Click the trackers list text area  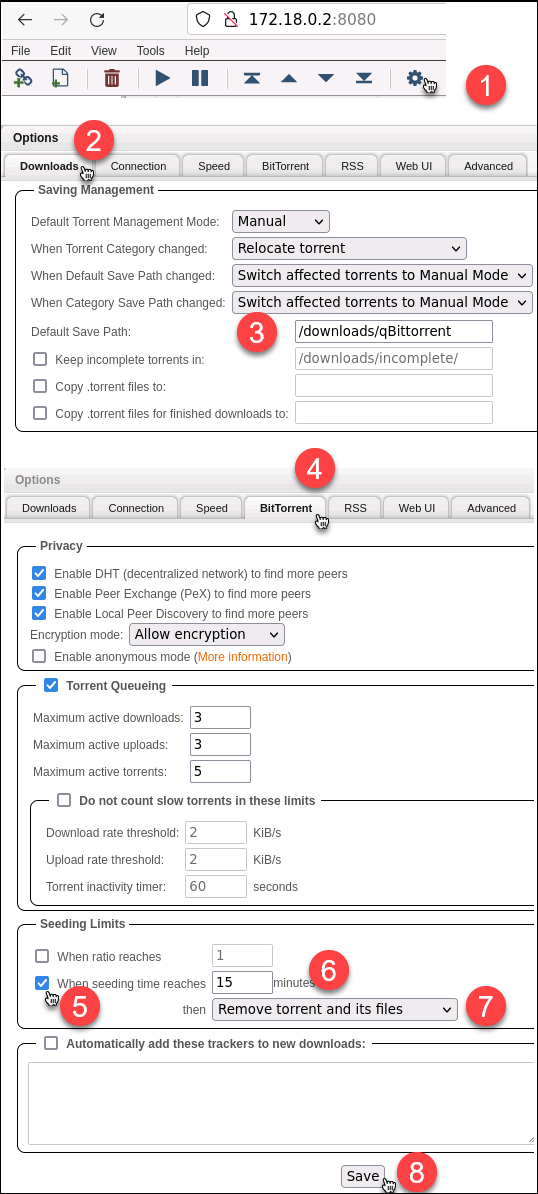(282, 1103)
